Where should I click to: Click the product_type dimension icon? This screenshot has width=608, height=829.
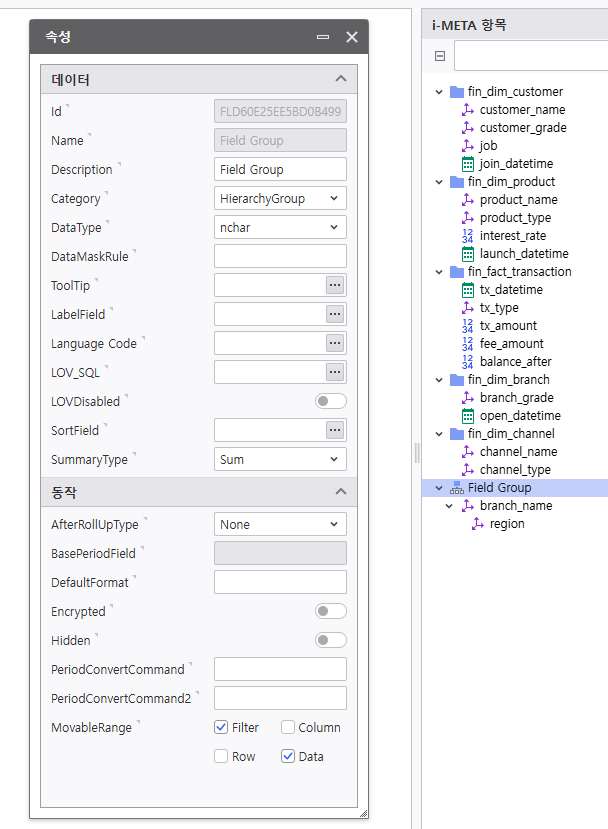[468, 218]
